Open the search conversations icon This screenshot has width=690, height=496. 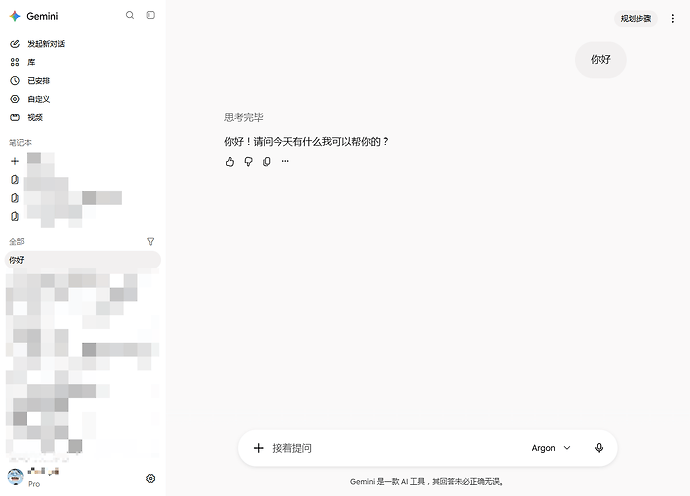click(130, 15)
